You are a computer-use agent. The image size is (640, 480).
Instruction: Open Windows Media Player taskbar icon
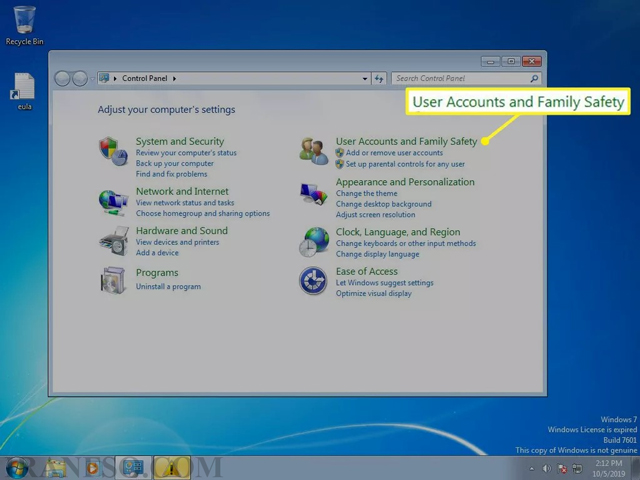(x=93, y=468)
